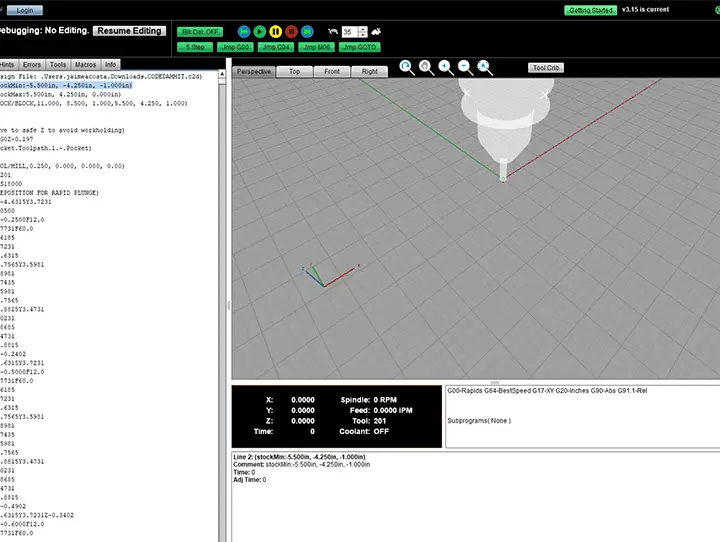The height and width of the screenshot is (542, 720).
Task: Open the Tool Crib
Action: tap(546, 68)
